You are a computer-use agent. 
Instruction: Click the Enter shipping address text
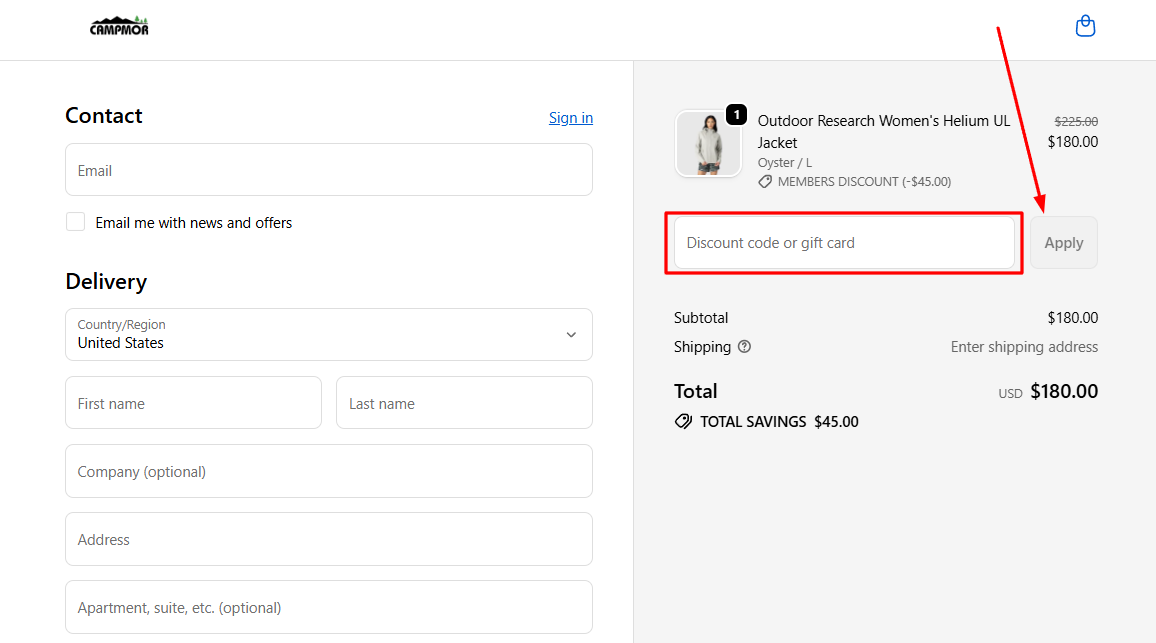click(1024, 347)
